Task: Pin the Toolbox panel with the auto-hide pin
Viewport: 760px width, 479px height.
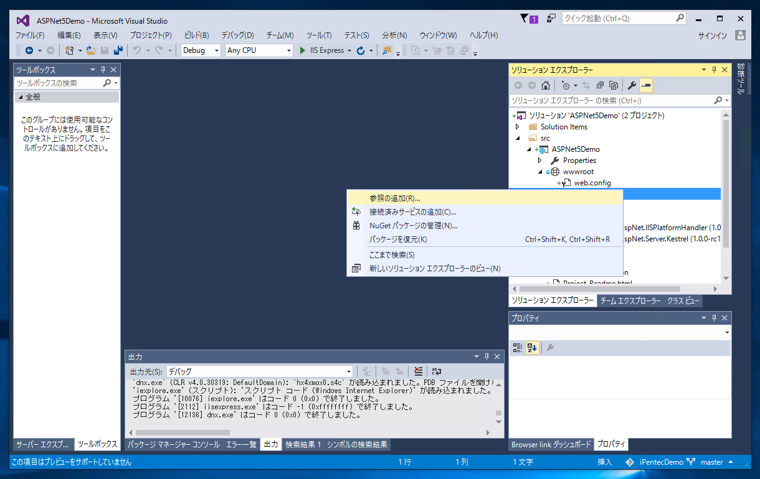Action: [103, 70]
